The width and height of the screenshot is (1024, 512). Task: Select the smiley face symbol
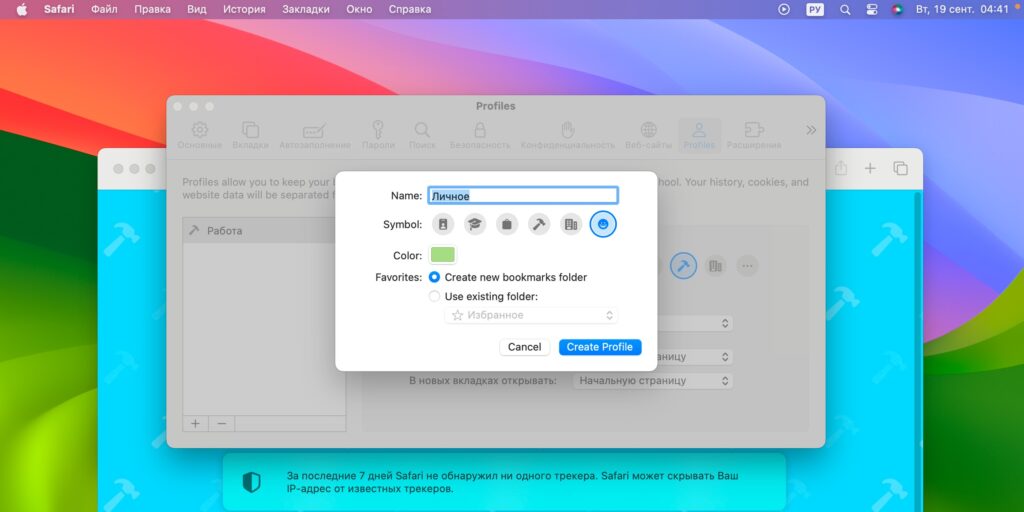pos(603,225)
